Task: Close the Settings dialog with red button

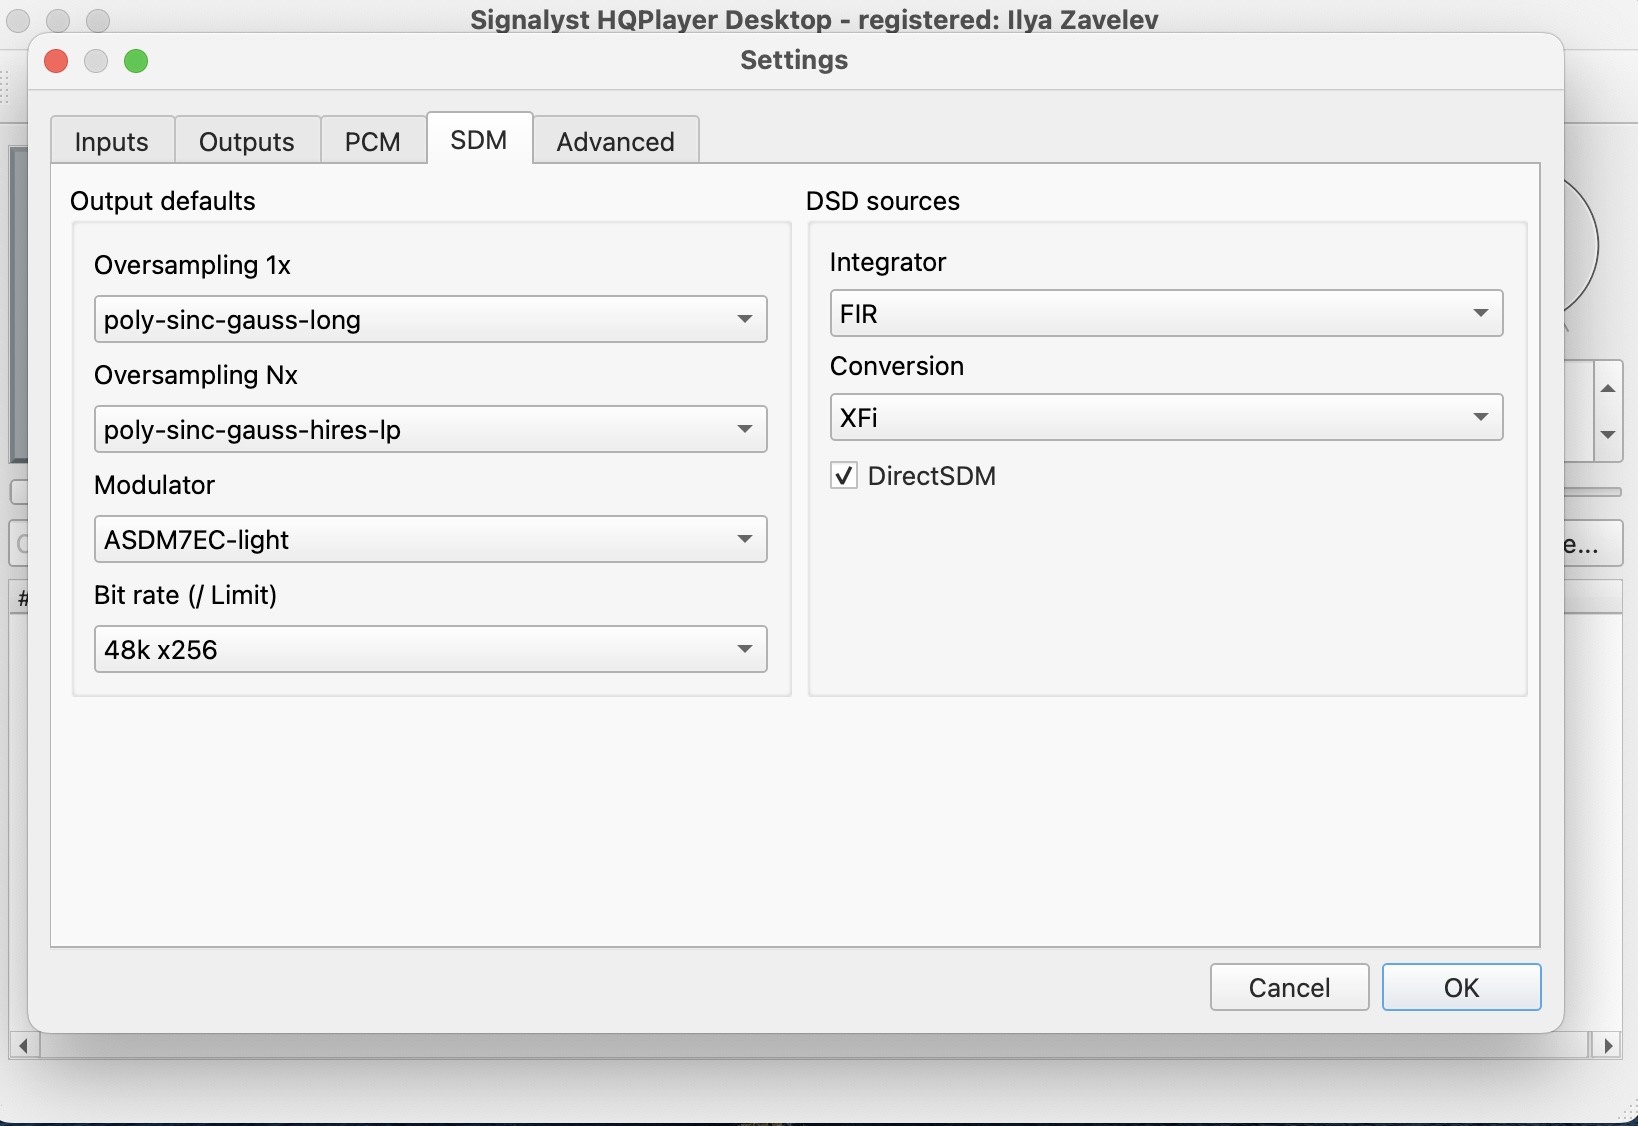Action: [x=56, y=61]
